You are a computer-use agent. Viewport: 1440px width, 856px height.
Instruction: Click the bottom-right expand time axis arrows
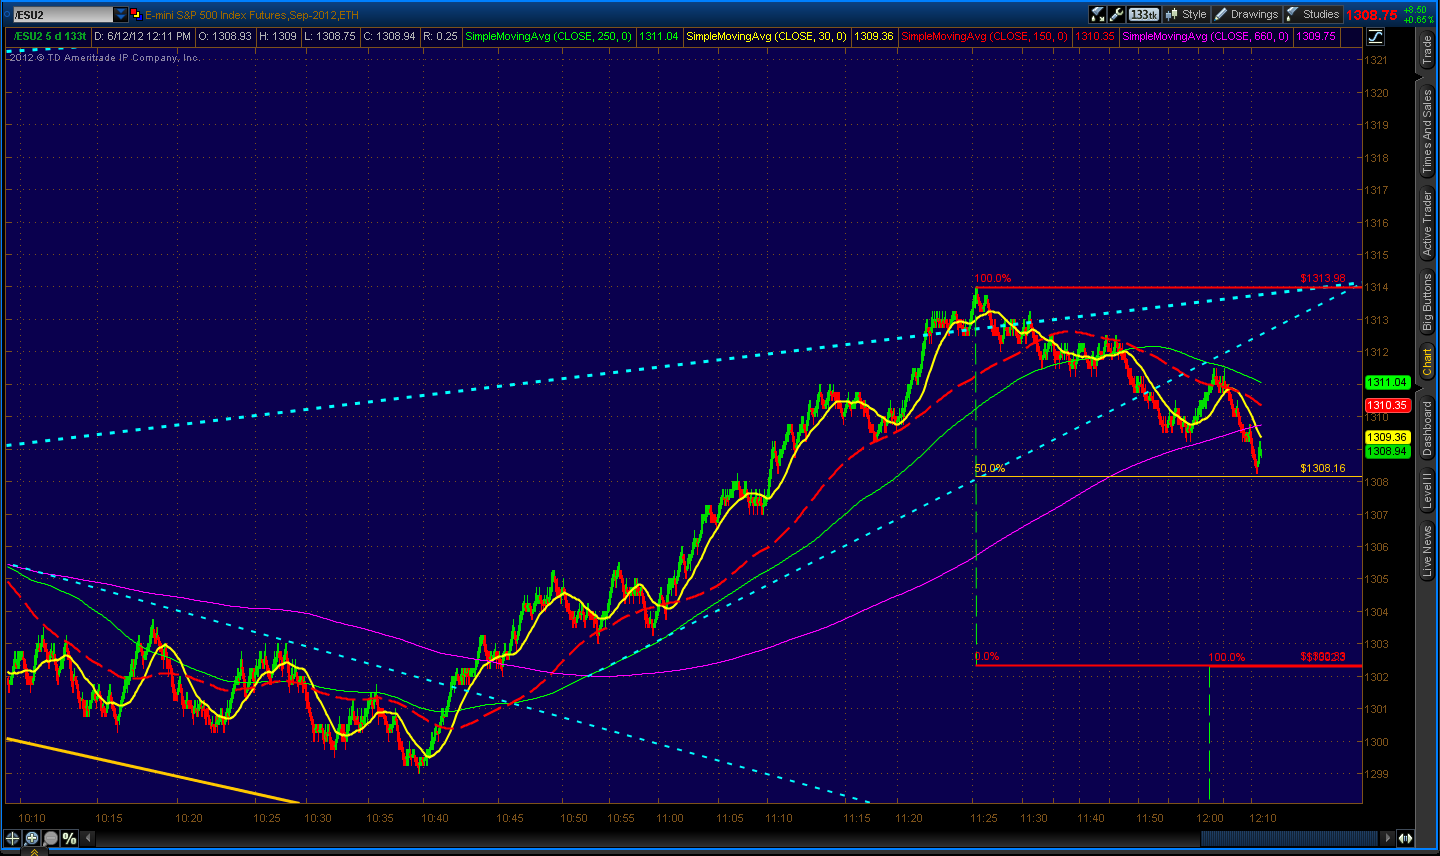point(1405,838)
